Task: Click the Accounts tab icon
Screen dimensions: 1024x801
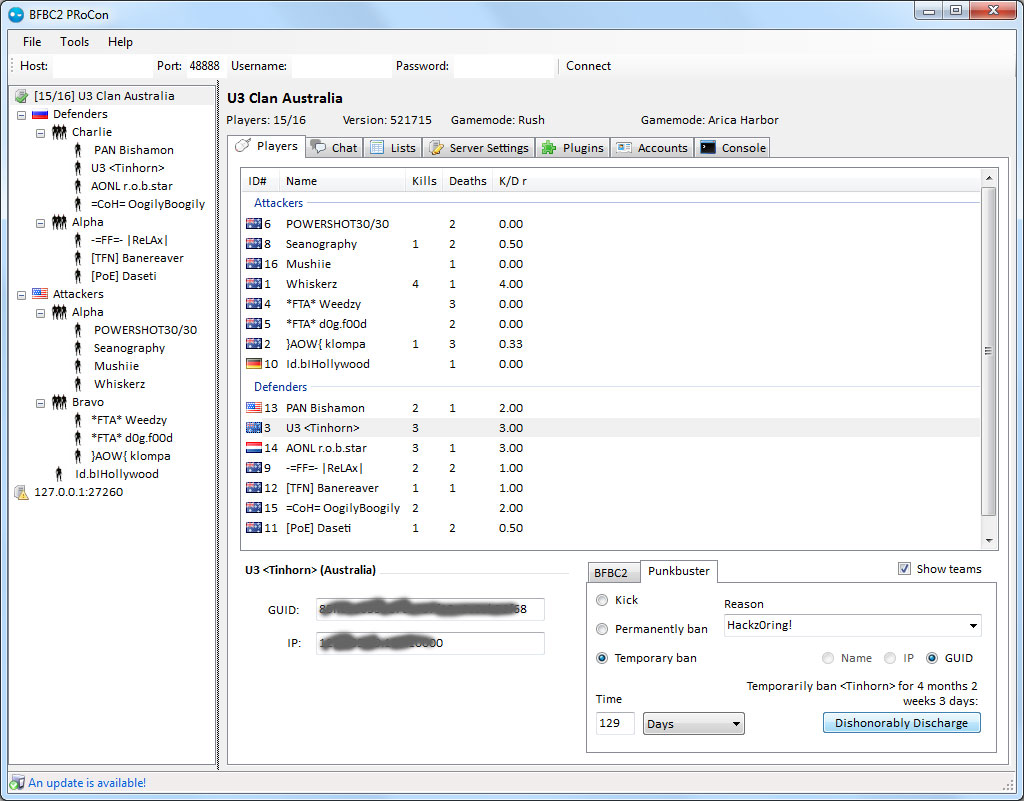Action: click(x=624, y=148)
